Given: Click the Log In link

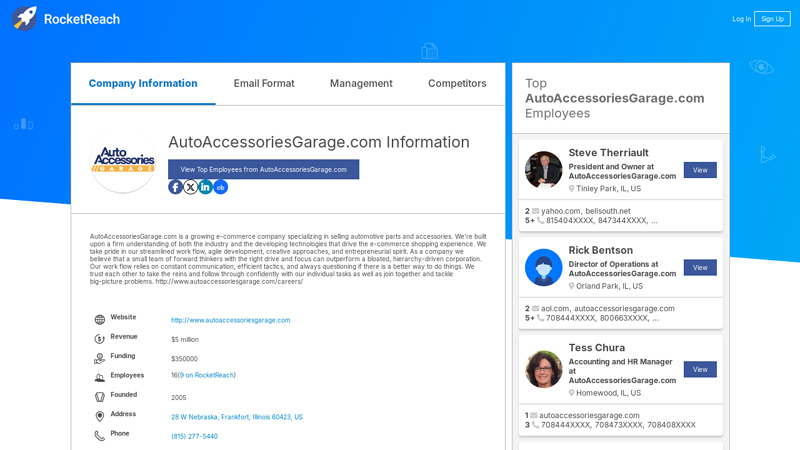Looking at the screenshot, I should 741,19.
